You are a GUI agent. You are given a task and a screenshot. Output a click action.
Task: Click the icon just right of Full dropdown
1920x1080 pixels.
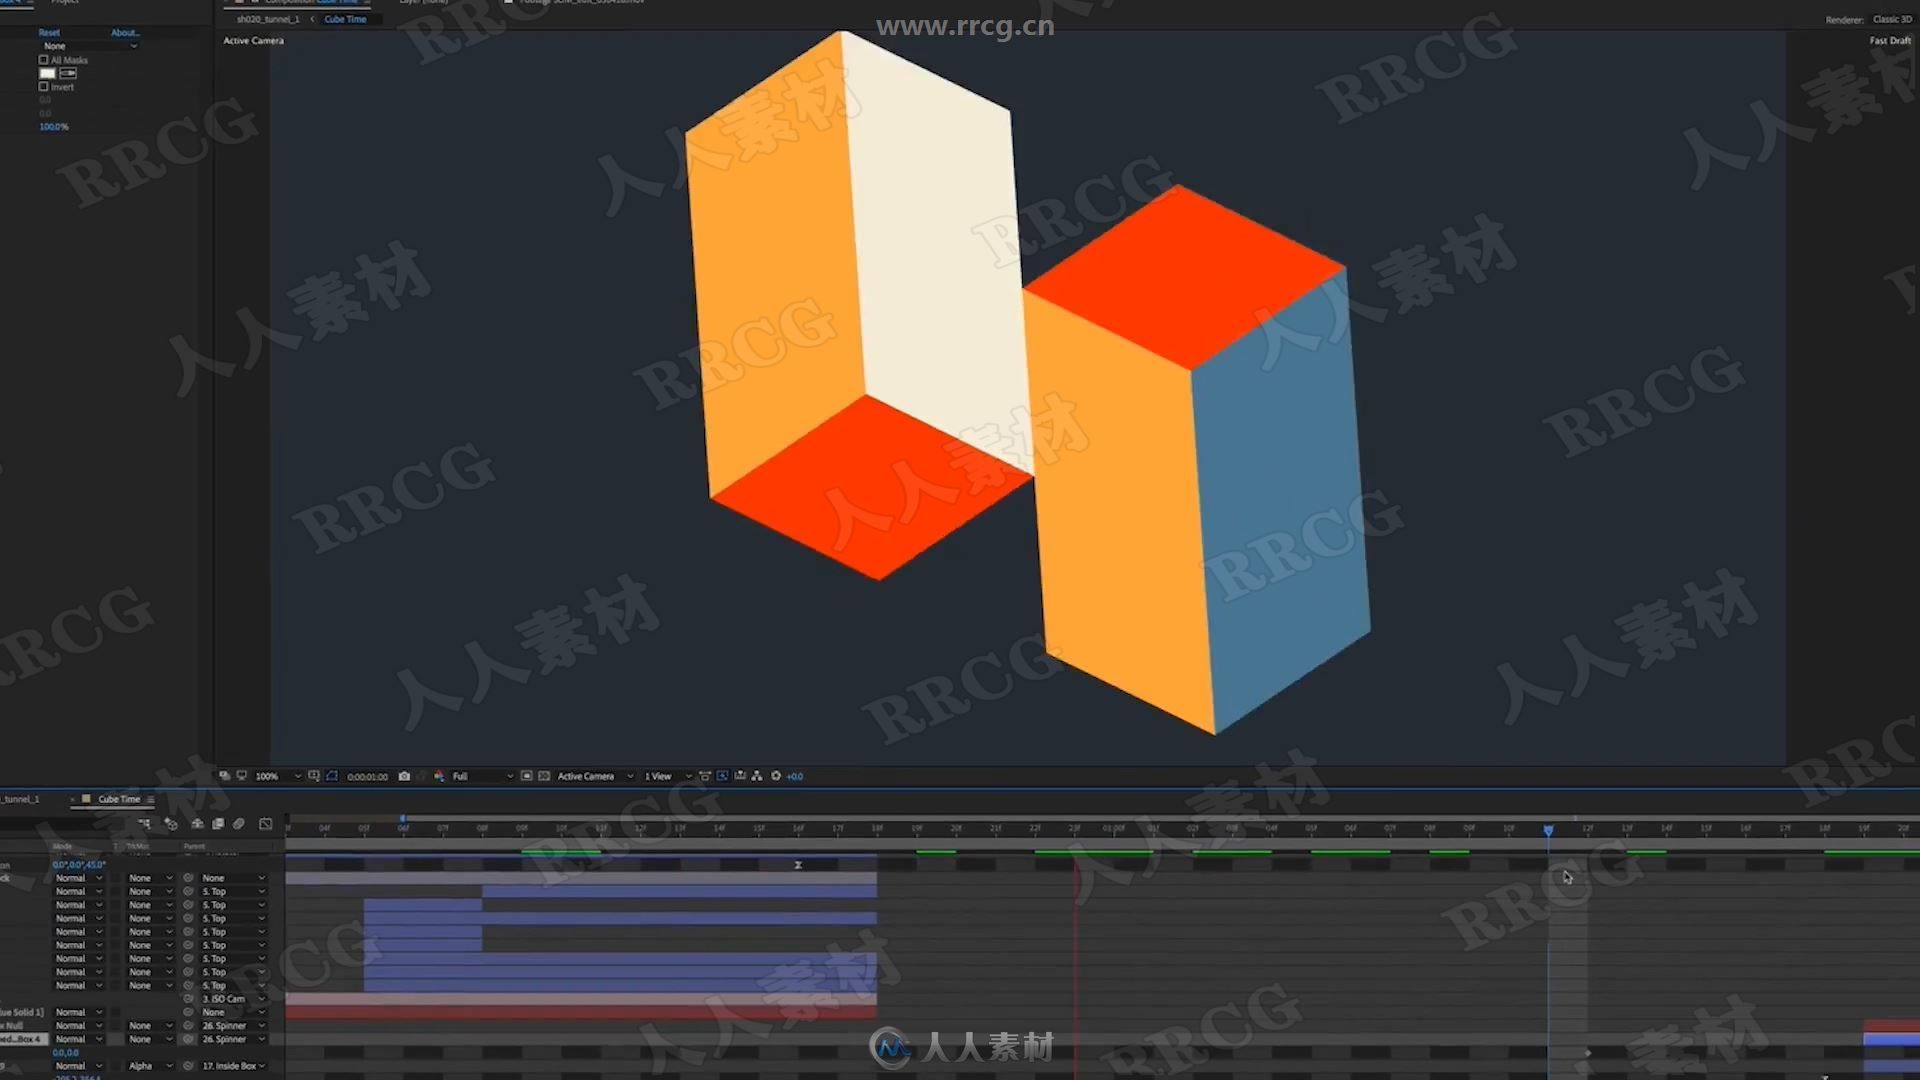coord(527,776)
